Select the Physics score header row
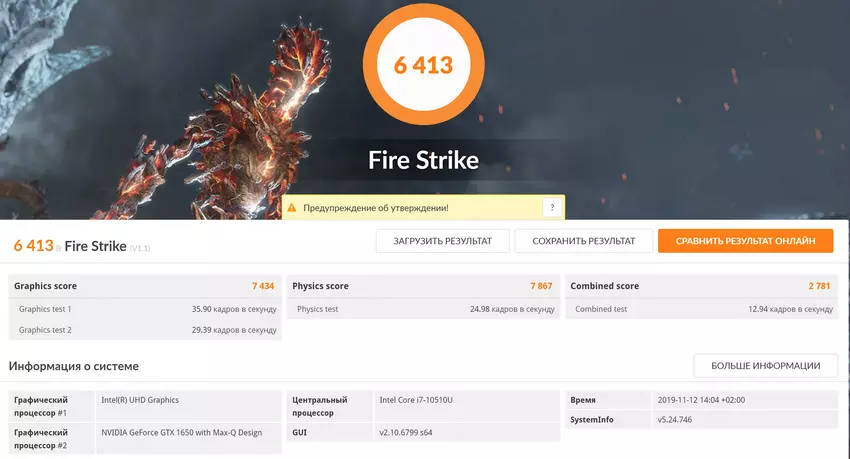 (423, 286)
